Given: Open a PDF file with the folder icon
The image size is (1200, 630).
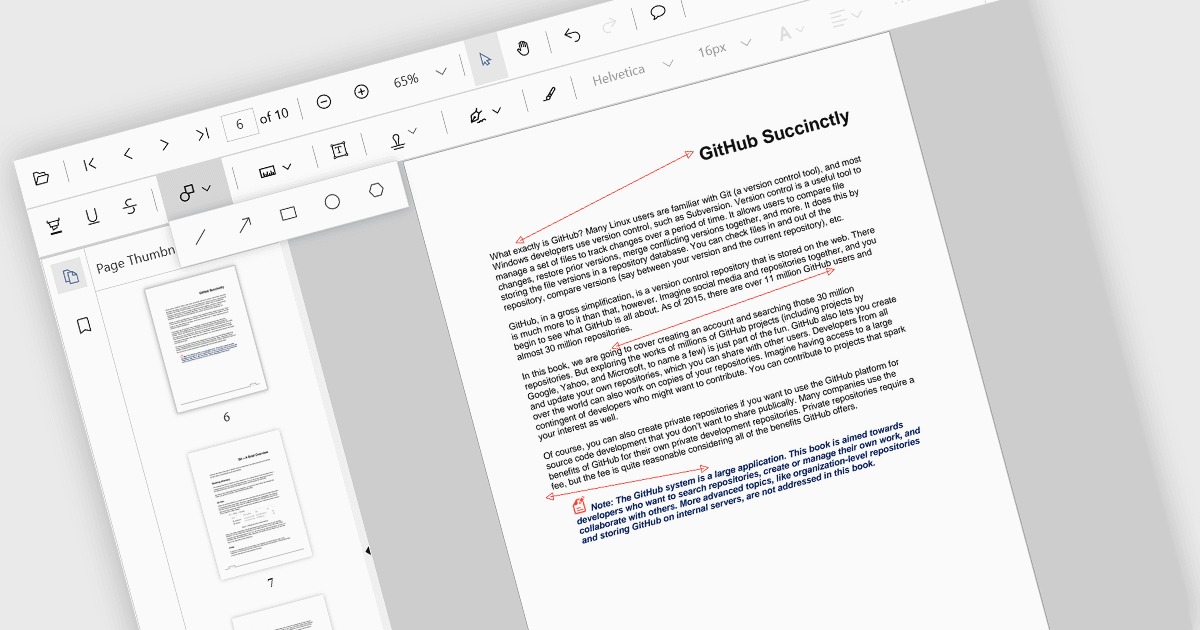Looking at the screenshot, I should pyautogui.click(x=41, y=178).
